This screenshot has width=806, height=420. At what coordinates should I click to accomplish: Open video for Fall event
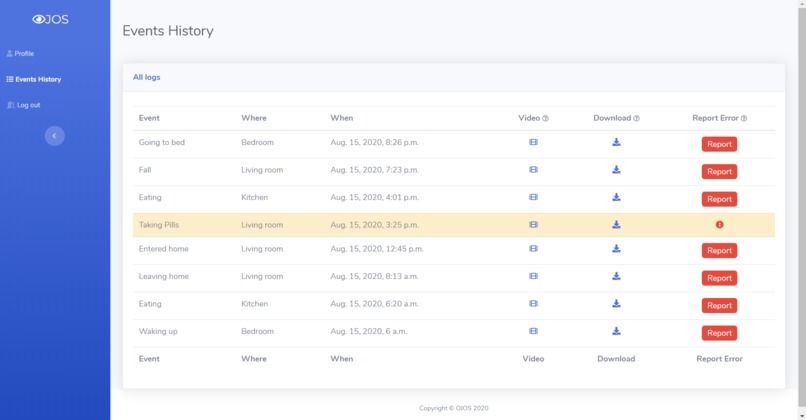pyautogui.click(x=533, y=169)
